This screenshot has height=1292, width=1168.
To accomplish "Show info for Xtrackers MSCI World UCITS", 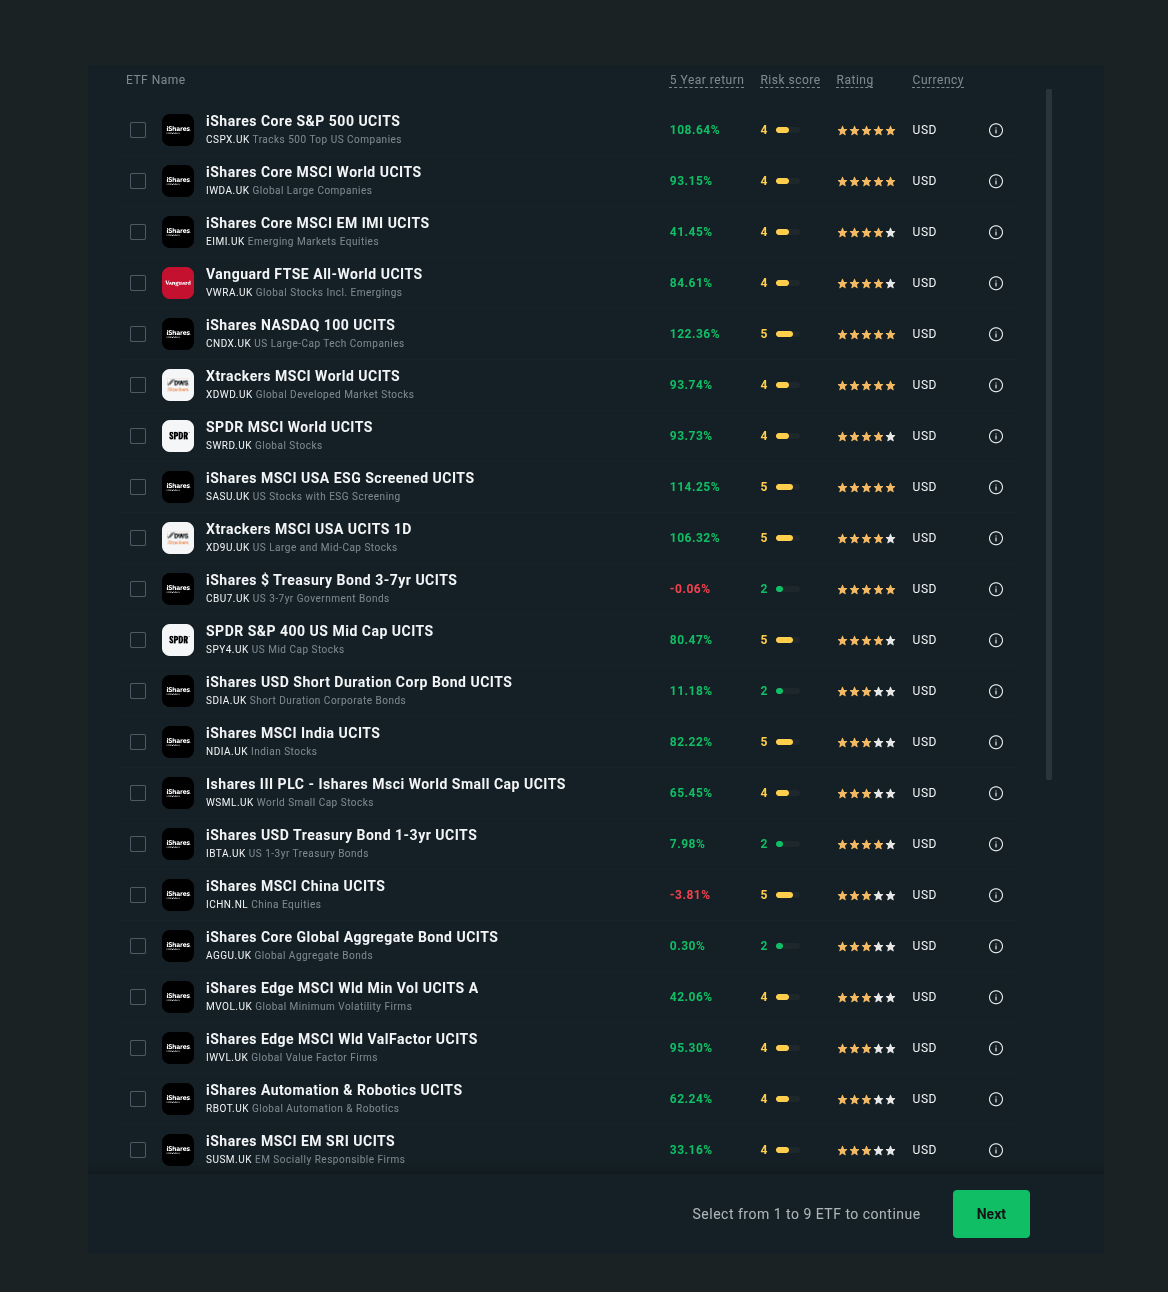I will coord(996,385).
